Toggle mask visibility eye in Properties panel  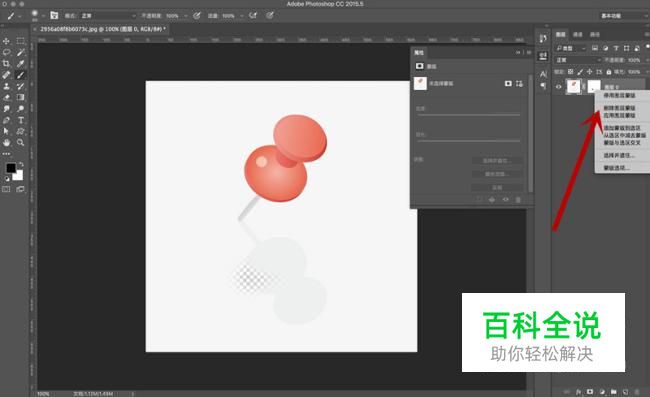coord(505,200)
